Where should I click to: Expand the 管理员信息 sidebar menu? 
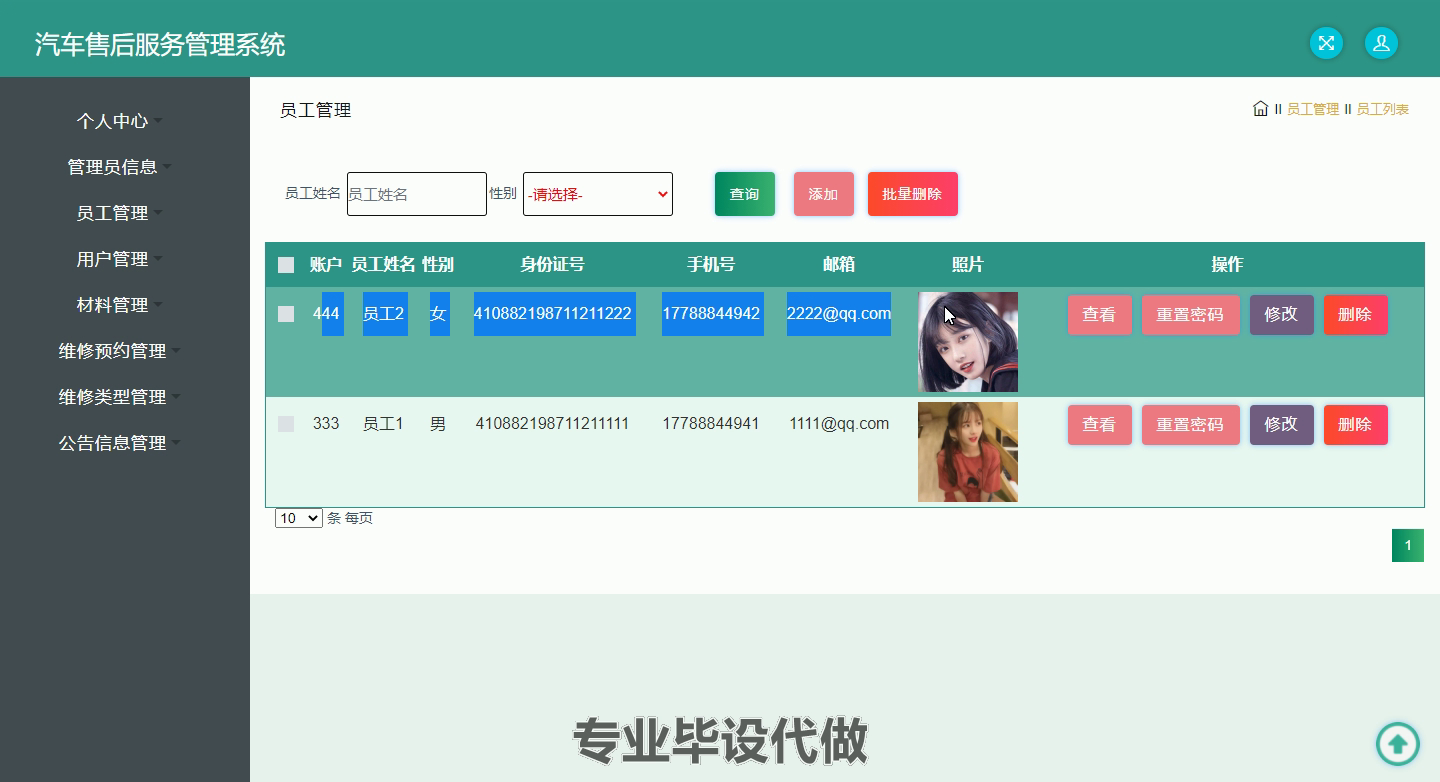(120, 167)
